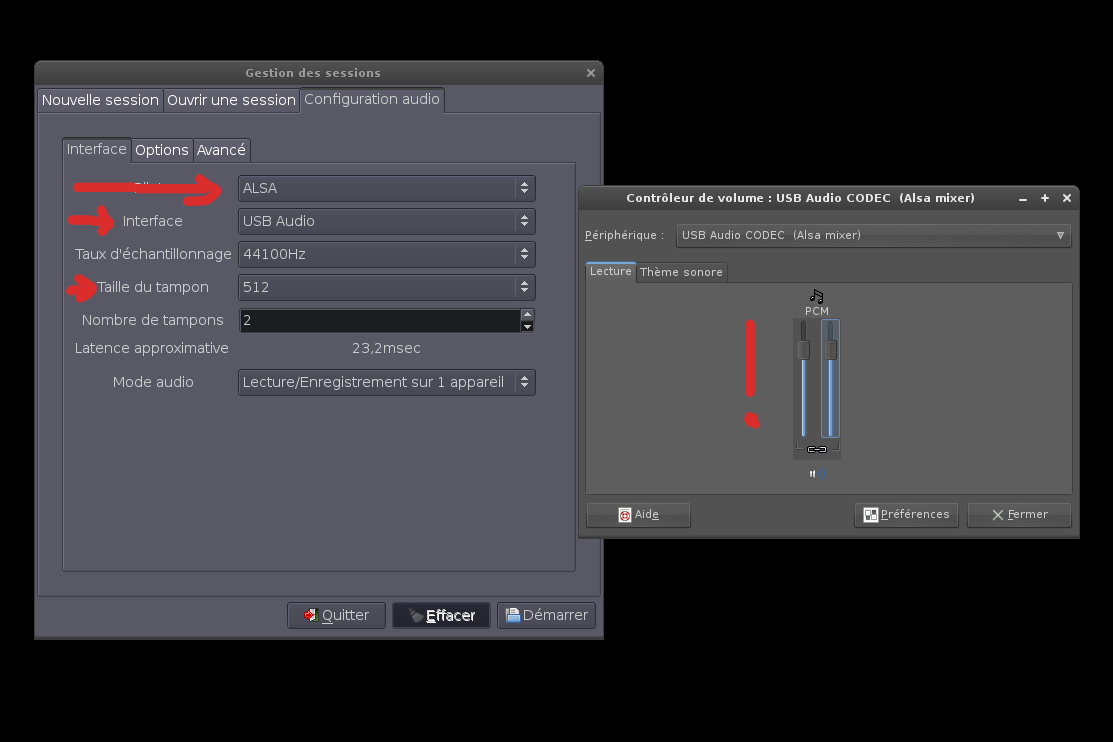This screenshot has height=742, width=1113.
Task: Select the Lecture tab in volume controller
Action: pyautogui.click(x=610, y=271)
